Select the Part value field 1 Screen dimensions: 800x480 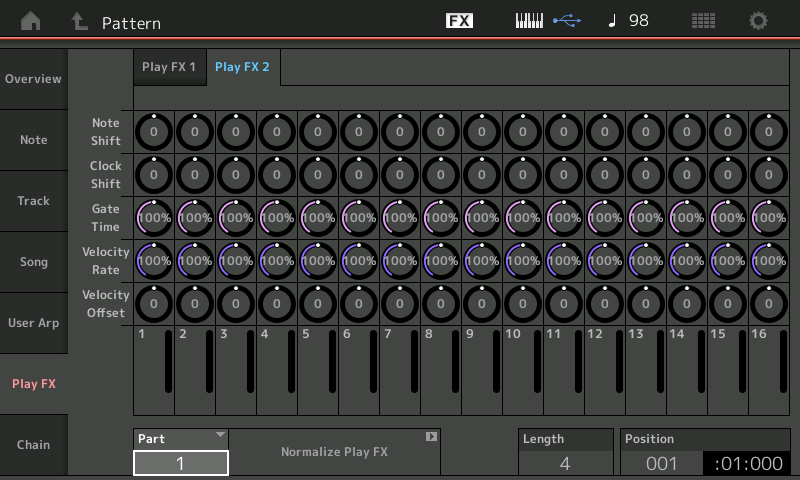181,463
